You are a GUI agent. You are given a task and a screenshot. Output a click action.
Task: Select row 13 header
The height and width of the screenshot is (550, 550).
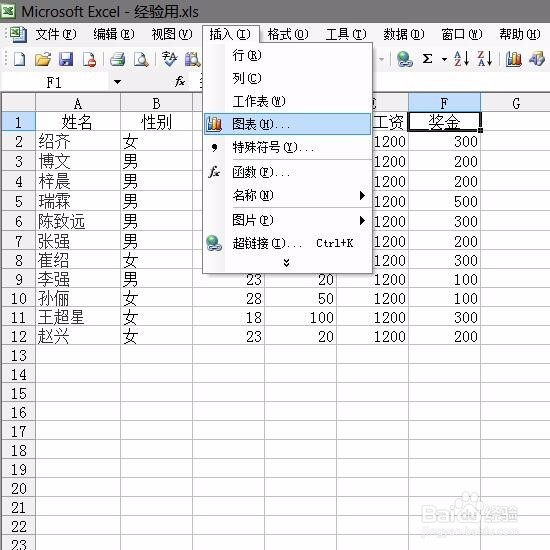pyautogui.click(x=19, y=356)
